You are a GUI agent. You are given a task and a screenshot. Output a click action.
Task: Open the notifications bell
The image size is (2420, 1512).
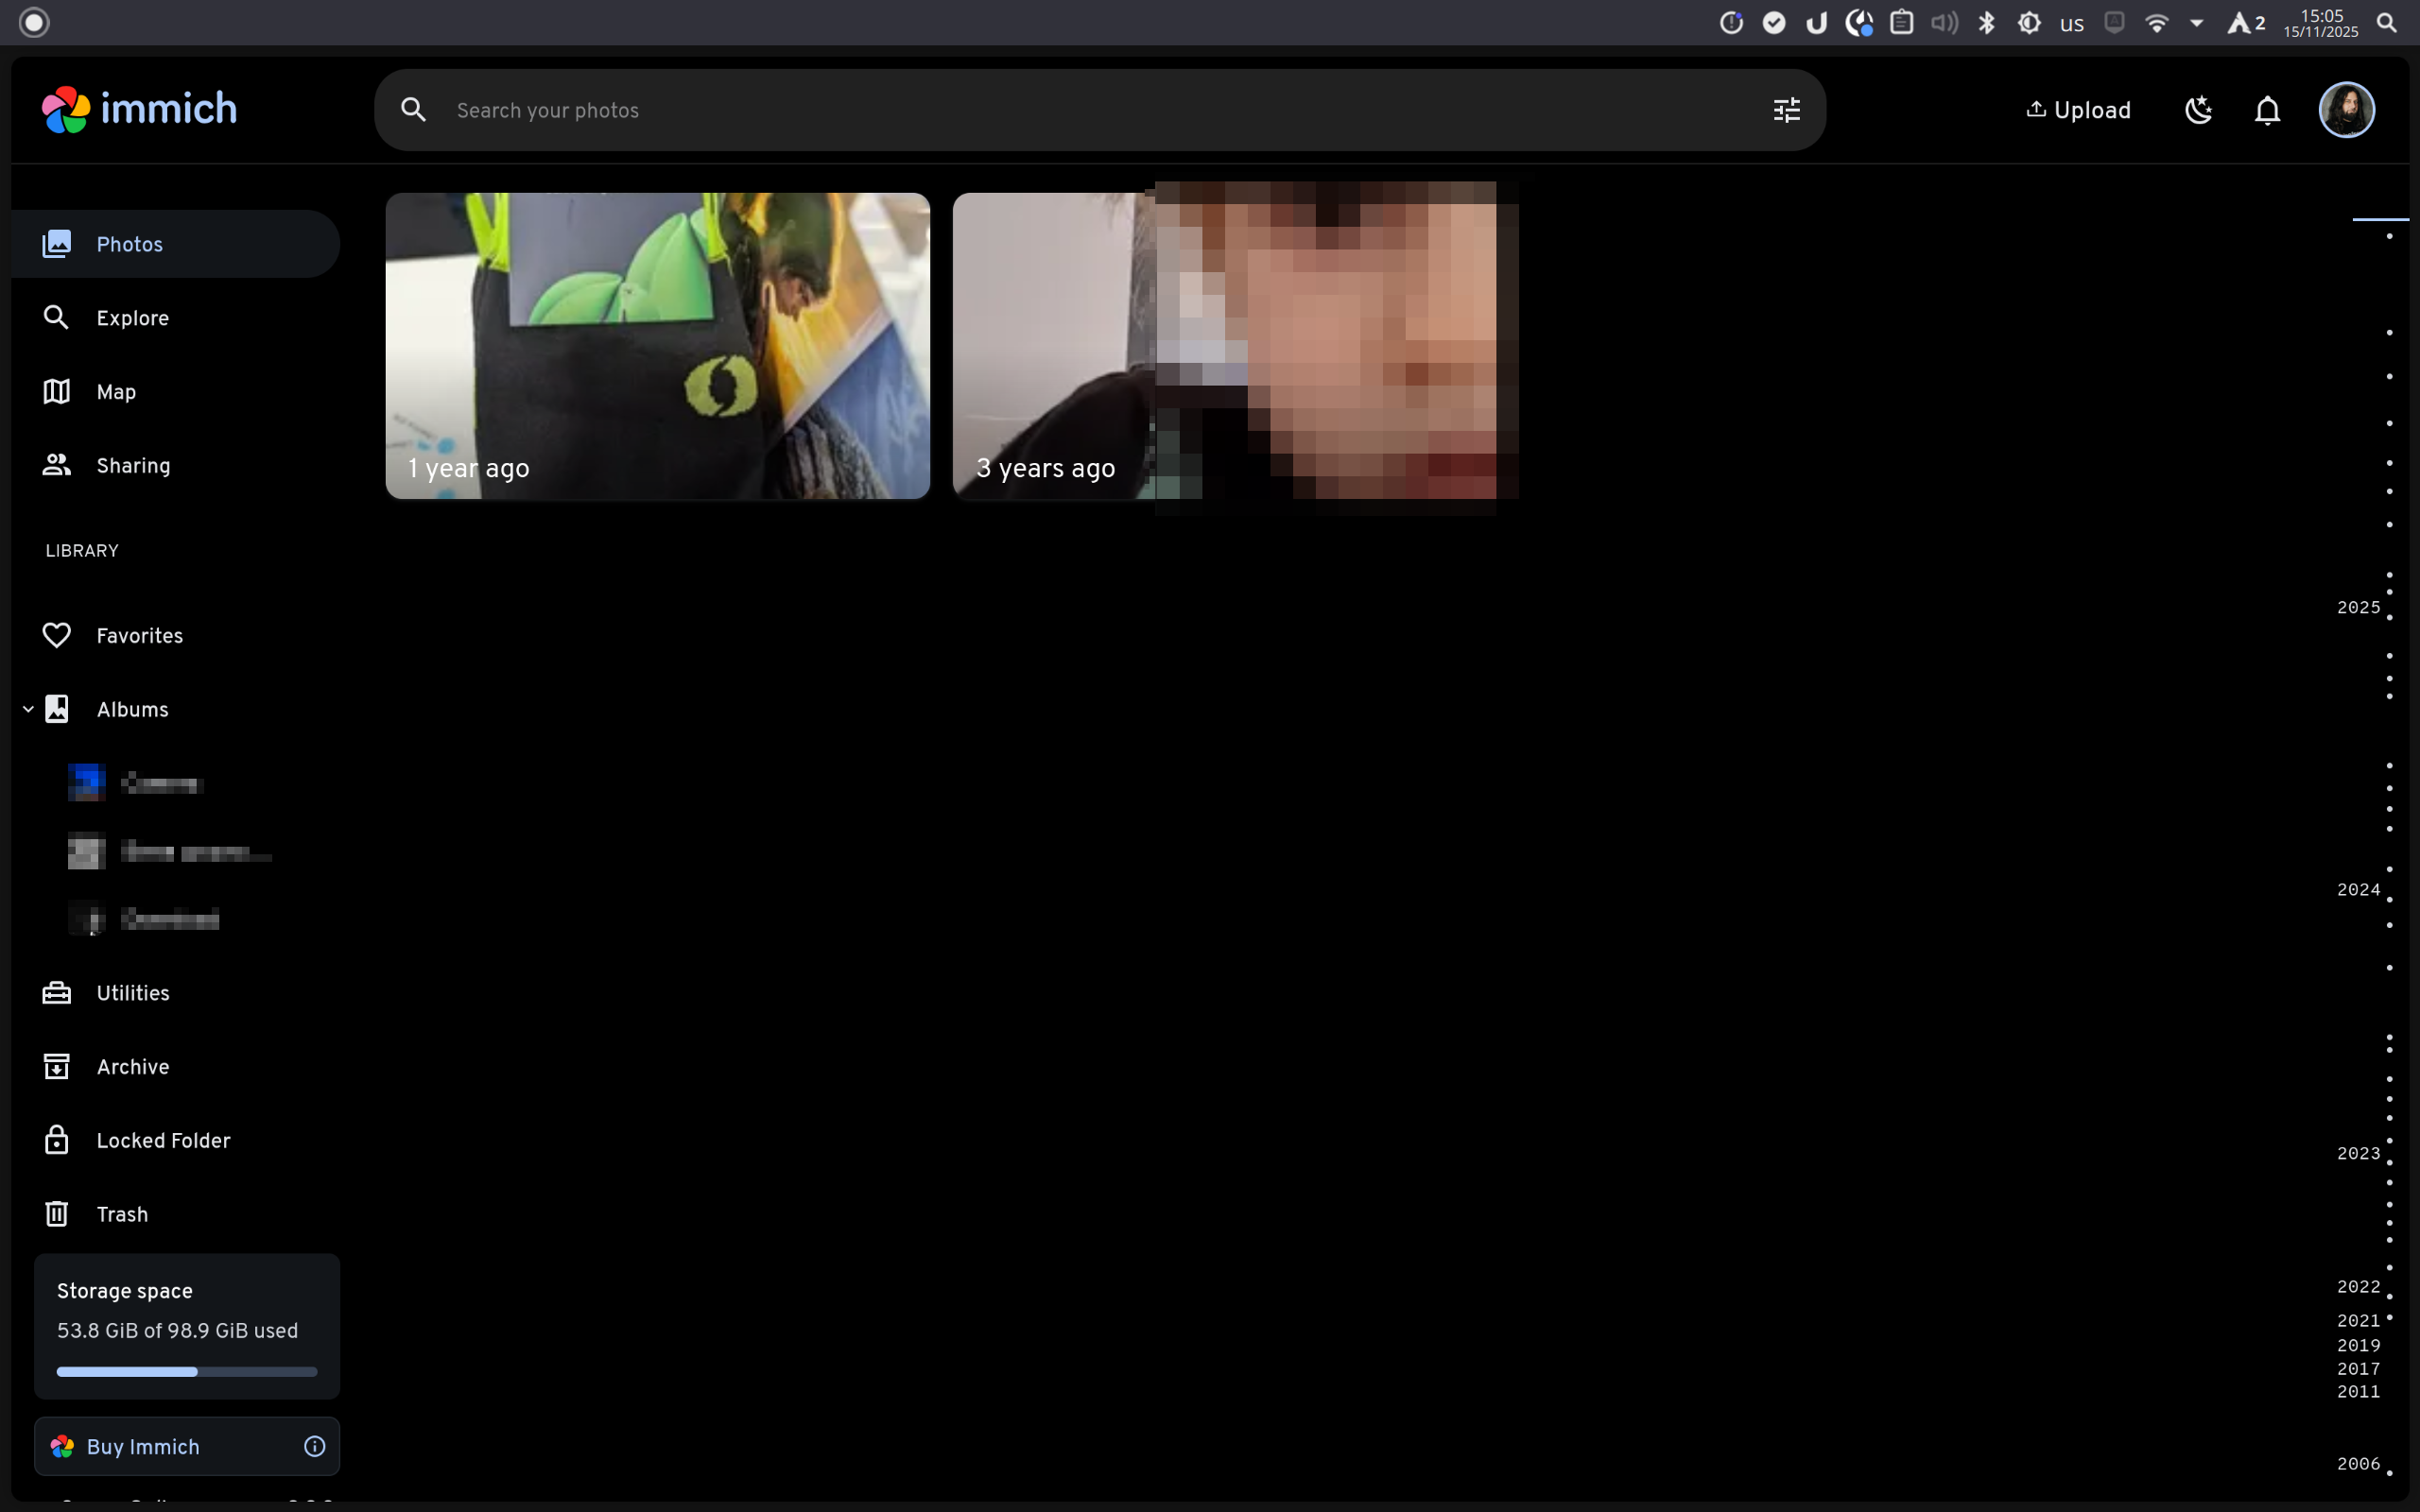[x=2267, y=110]
